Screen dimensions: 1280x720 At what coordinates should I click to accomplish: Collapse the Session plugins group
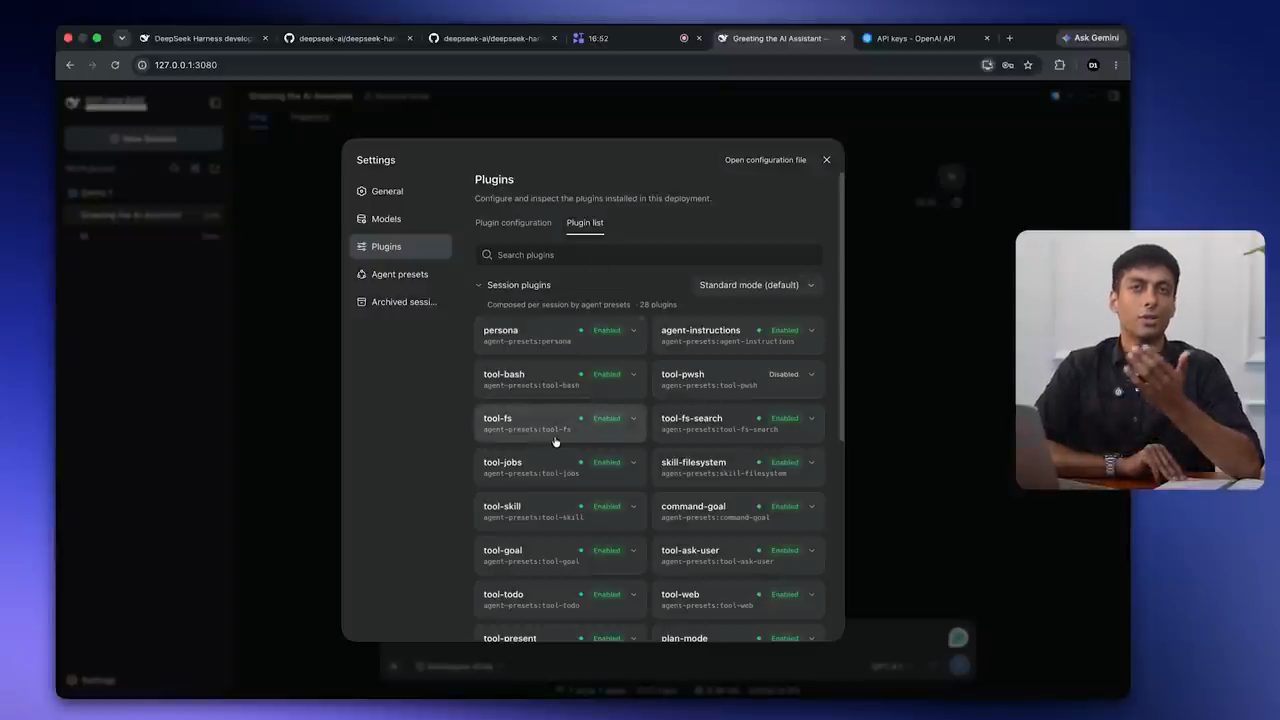[x=478, y=285]
